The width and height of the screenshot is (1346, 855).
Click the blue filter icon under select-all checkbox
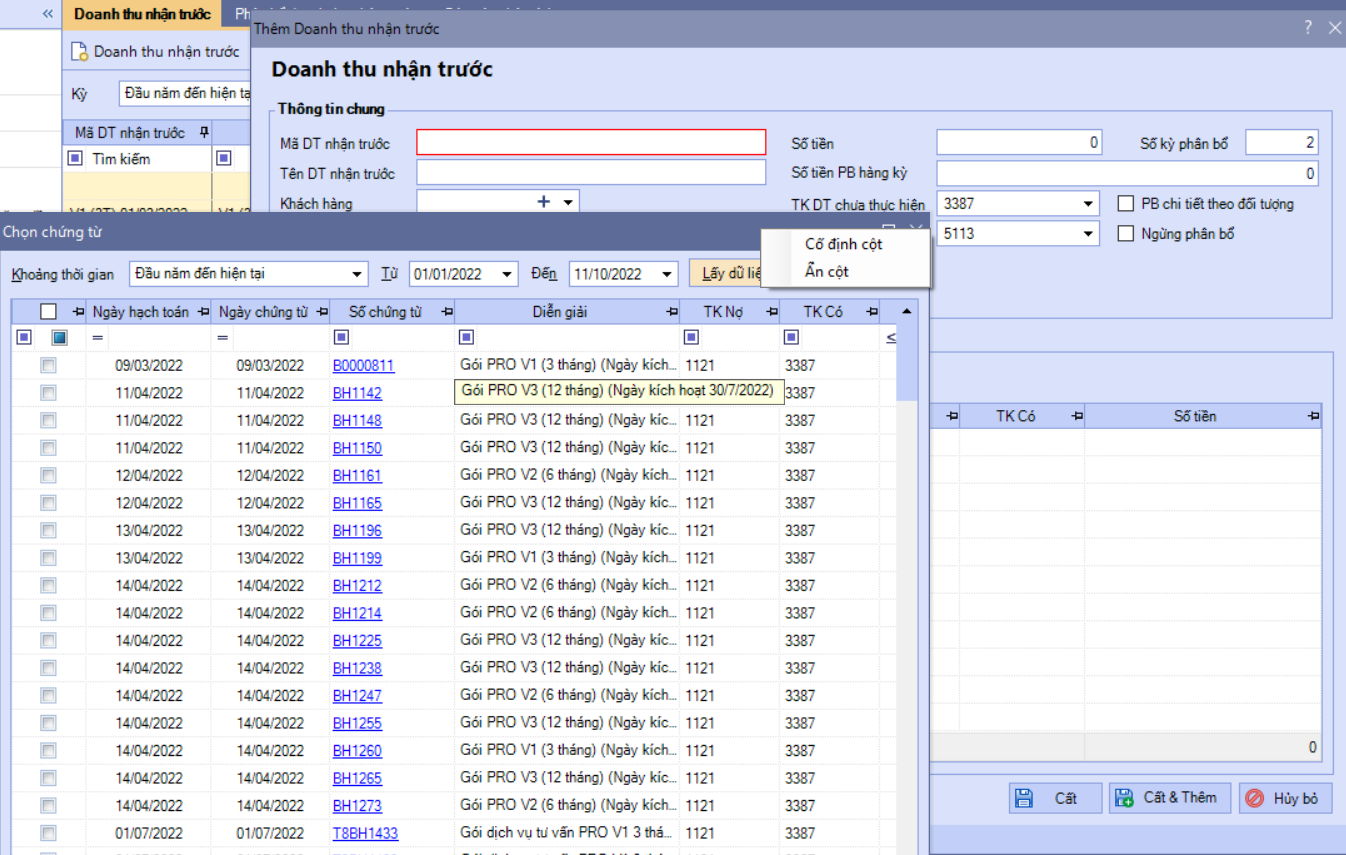[x=59, y=338]
